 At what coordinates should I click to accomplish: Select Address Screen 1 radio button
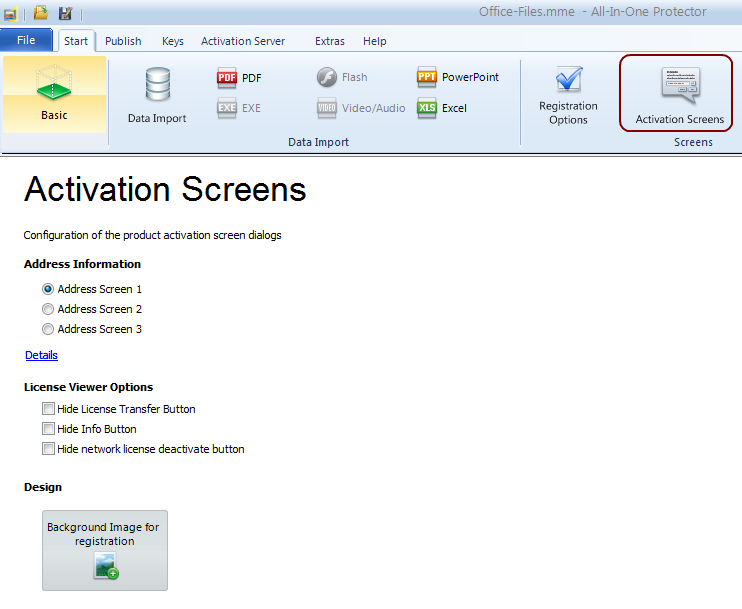click(x=48, y=289)
